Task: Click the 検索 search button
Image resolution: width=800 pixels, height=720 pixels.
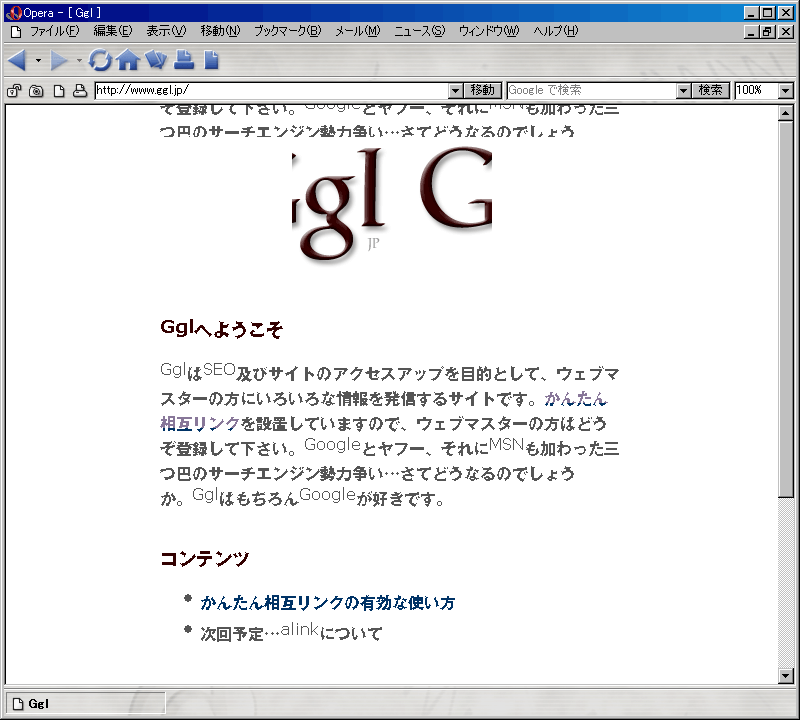Action: tap(711, 90)
